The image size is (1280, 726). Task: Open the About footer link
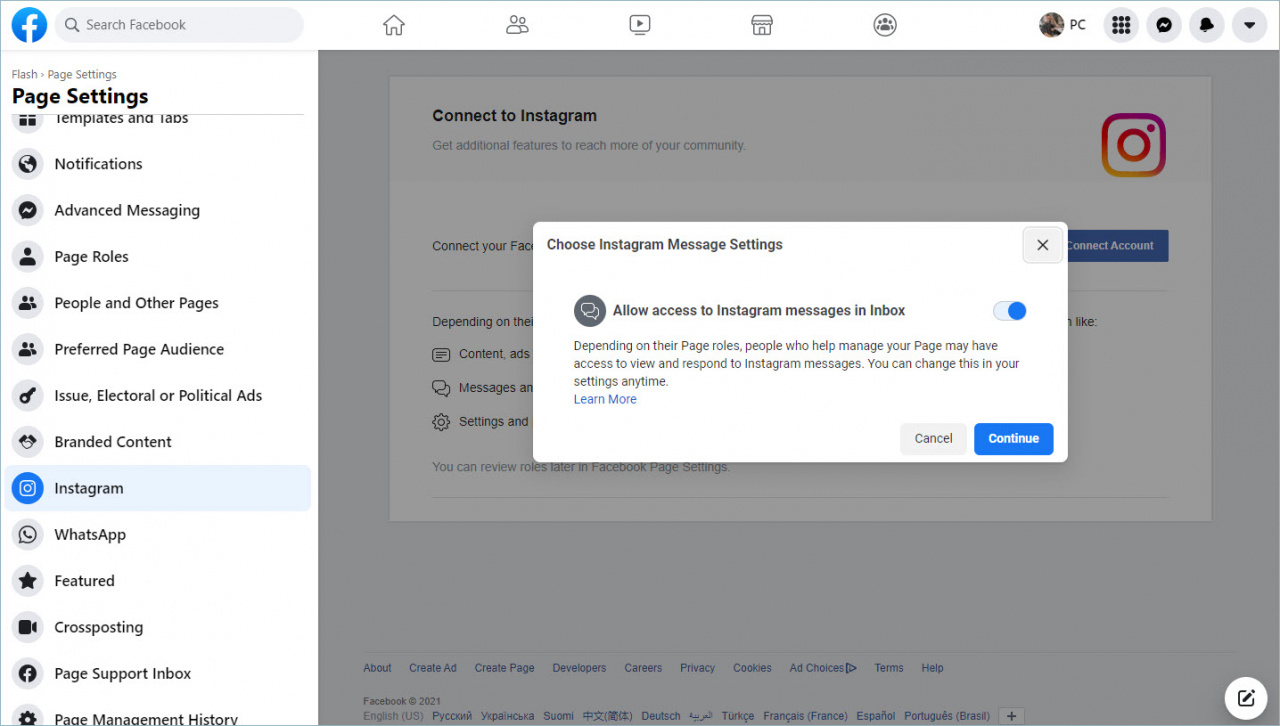coord(377,668)
